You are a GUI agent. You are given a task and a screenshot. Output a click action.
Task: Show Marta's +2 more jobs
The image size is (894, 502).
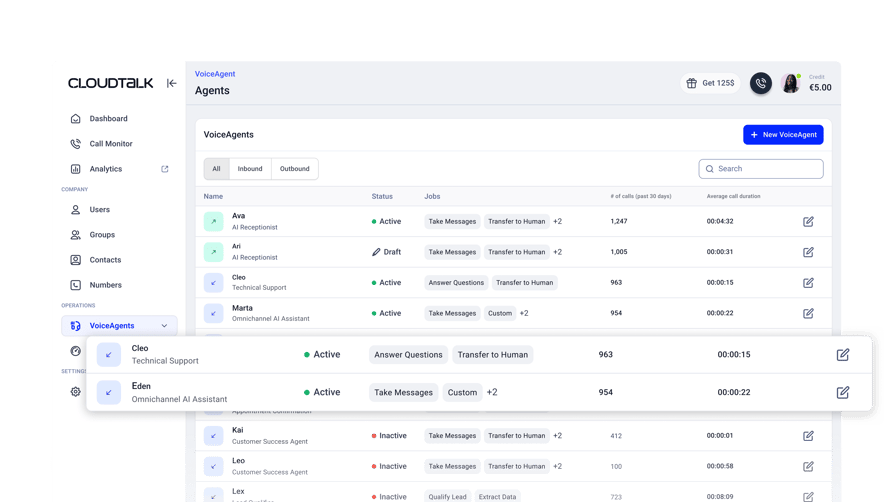point(523,313)
